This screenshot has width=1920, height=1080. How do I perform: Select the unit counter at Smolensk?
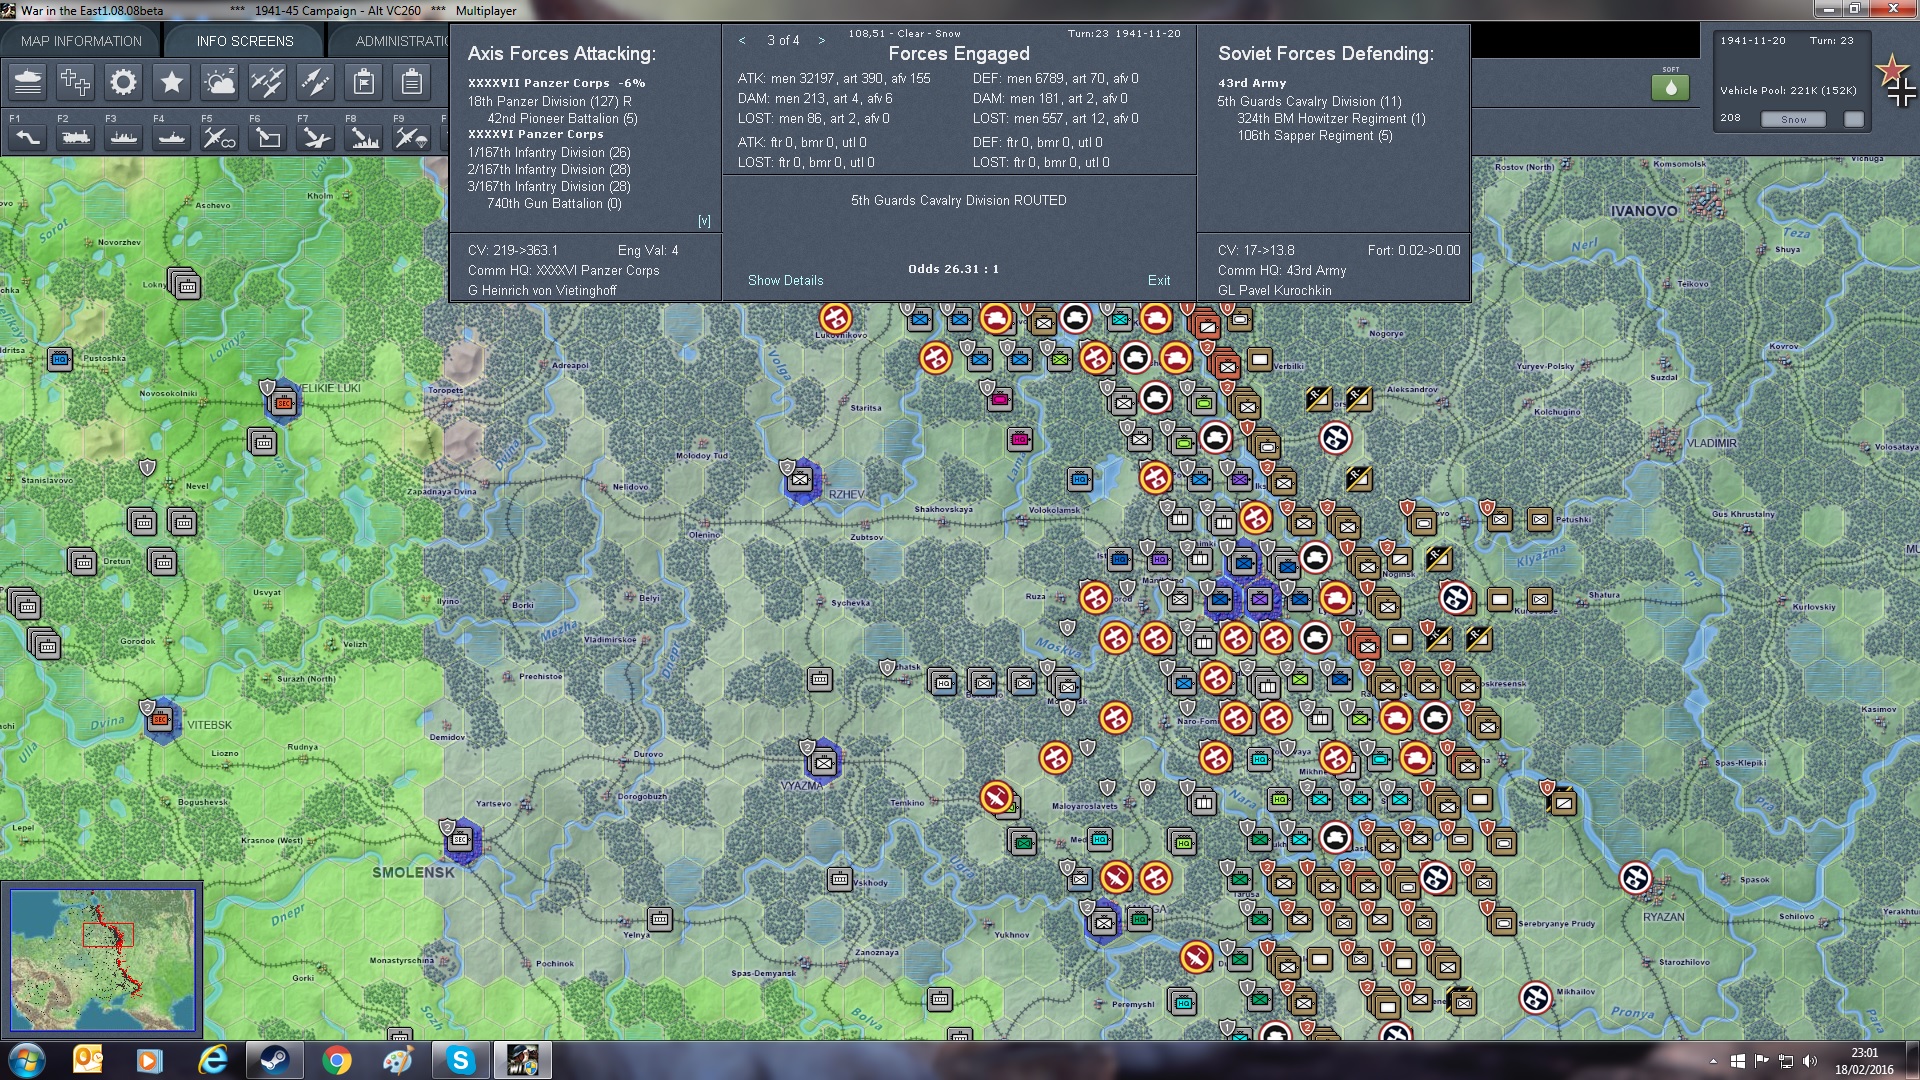point(460,840)
